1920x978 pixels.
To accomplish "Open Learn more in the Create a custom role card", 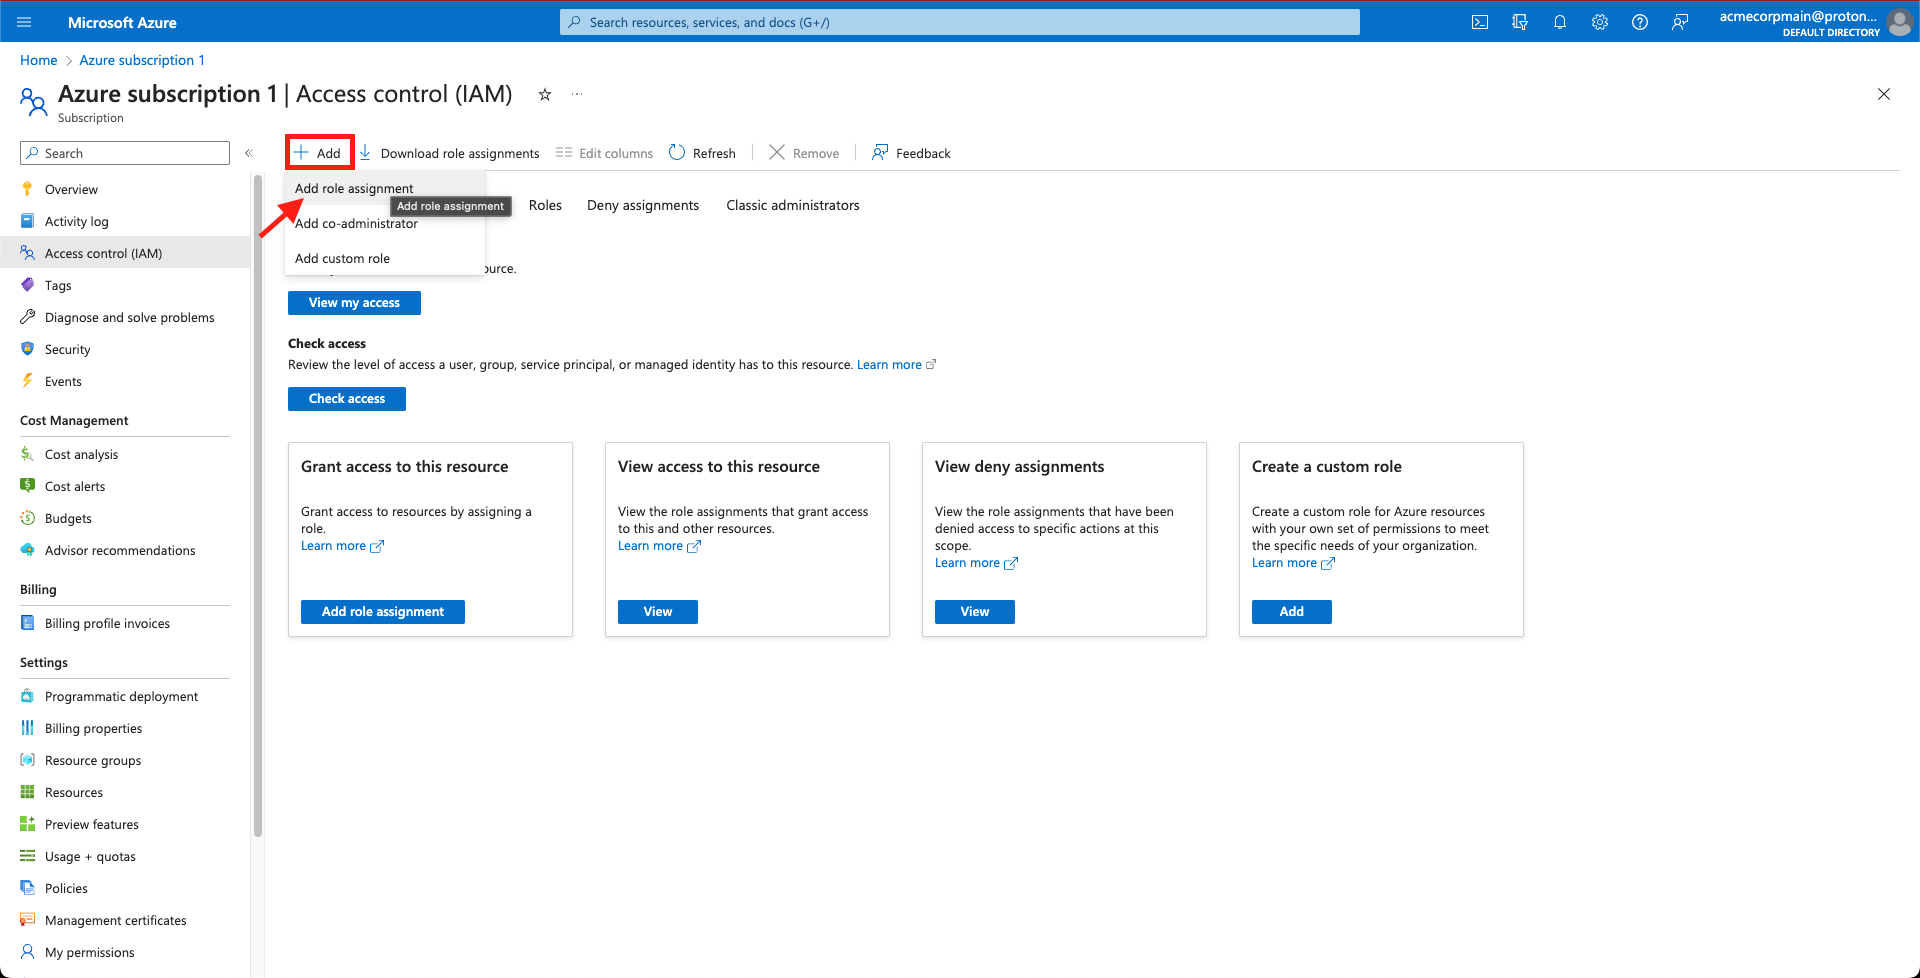I will [x=1293, y=563].
